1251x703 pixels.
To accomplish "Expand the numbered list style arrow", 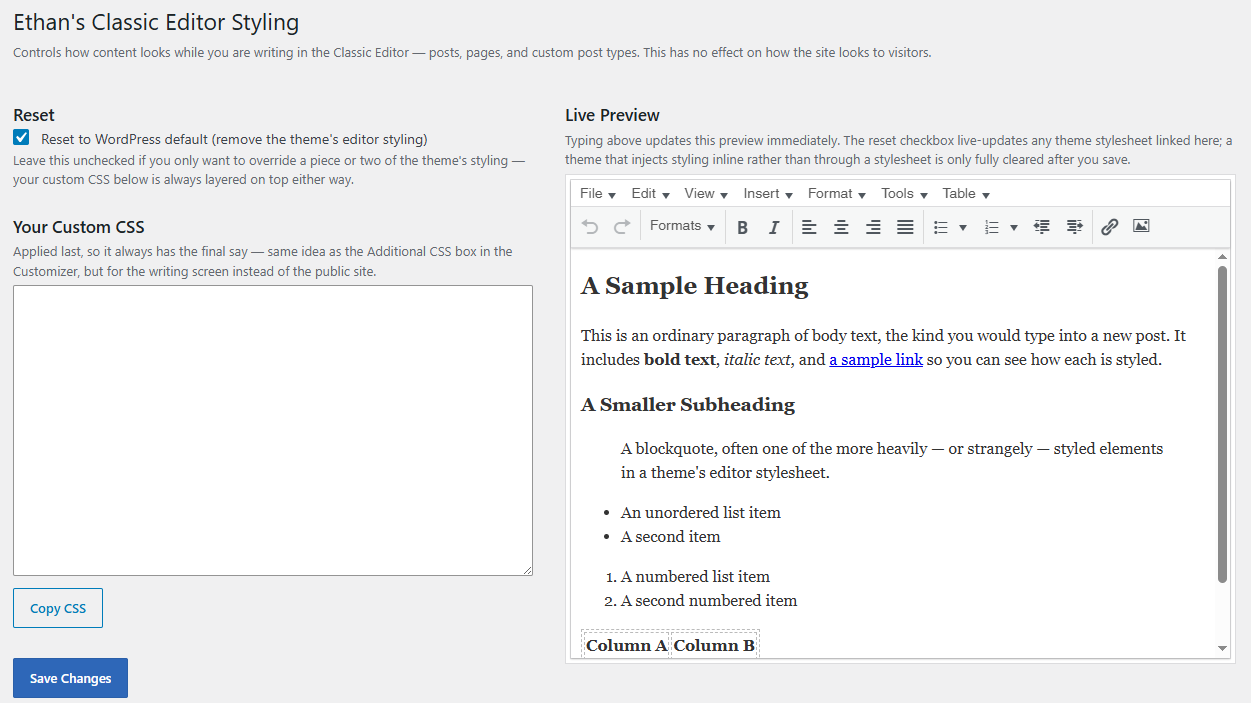I will tap(1014, 227).
